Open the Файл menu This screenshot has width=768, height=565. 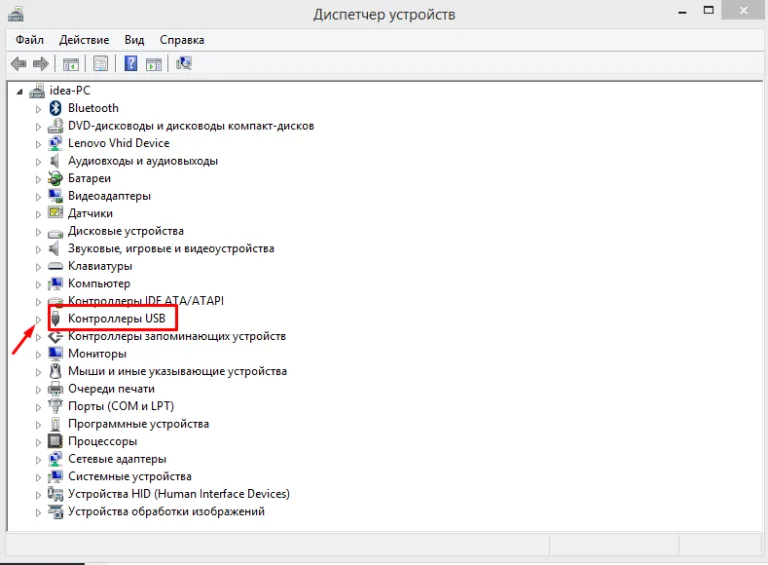tap(30, 40)
